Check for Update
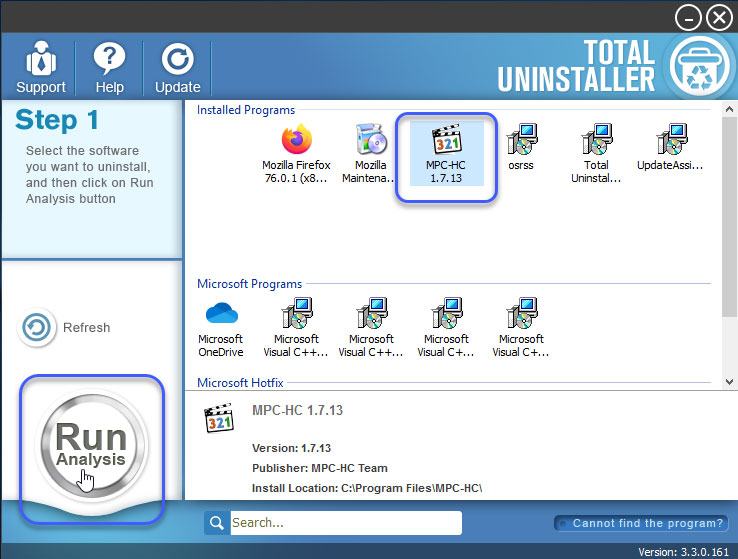Image resolution: width=738 pixels, height=559 pixels. point(177,68)
